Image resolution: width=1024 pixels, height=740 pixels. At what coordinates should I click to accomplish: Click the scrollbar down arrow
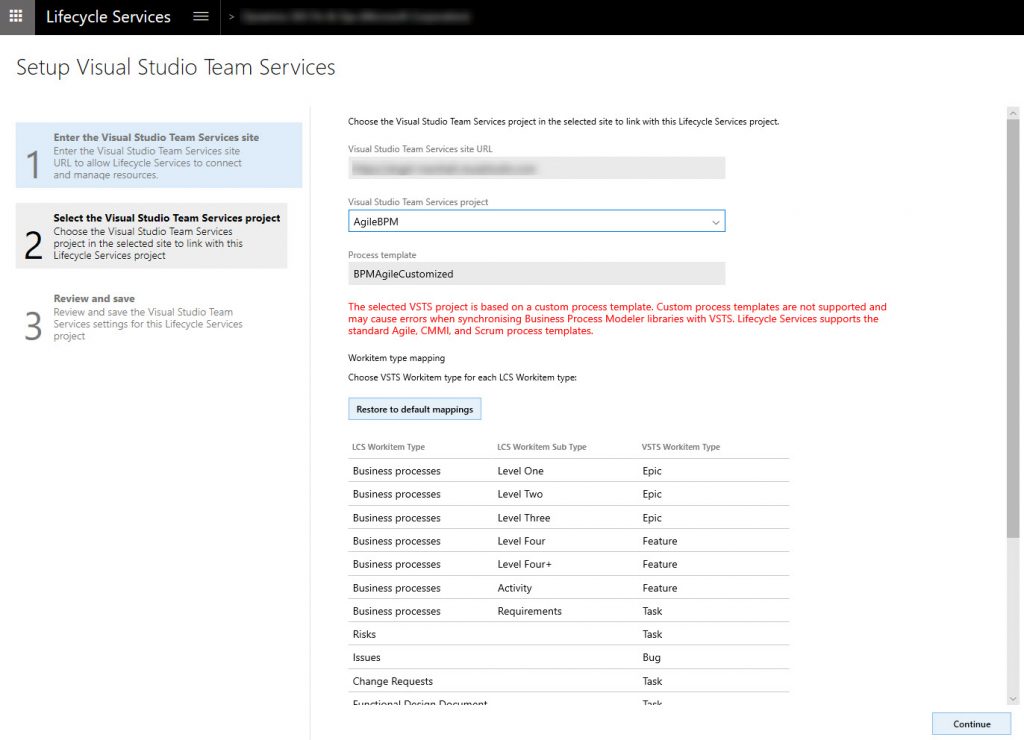point(1011,700)
